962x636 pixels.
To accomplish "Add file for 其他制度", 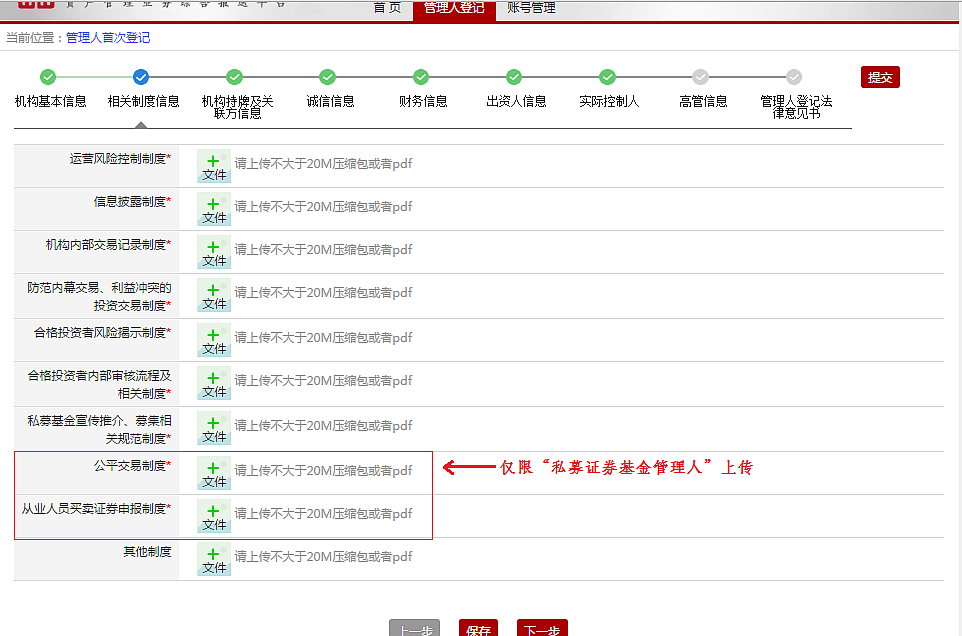I will click(x=214, y=559).
